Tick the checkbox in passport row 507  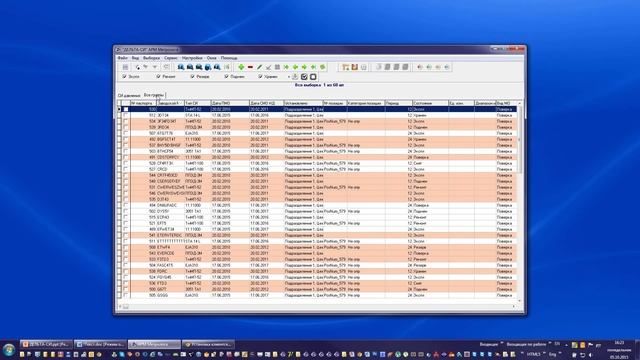pyautogui.click(x=126, y=133)
